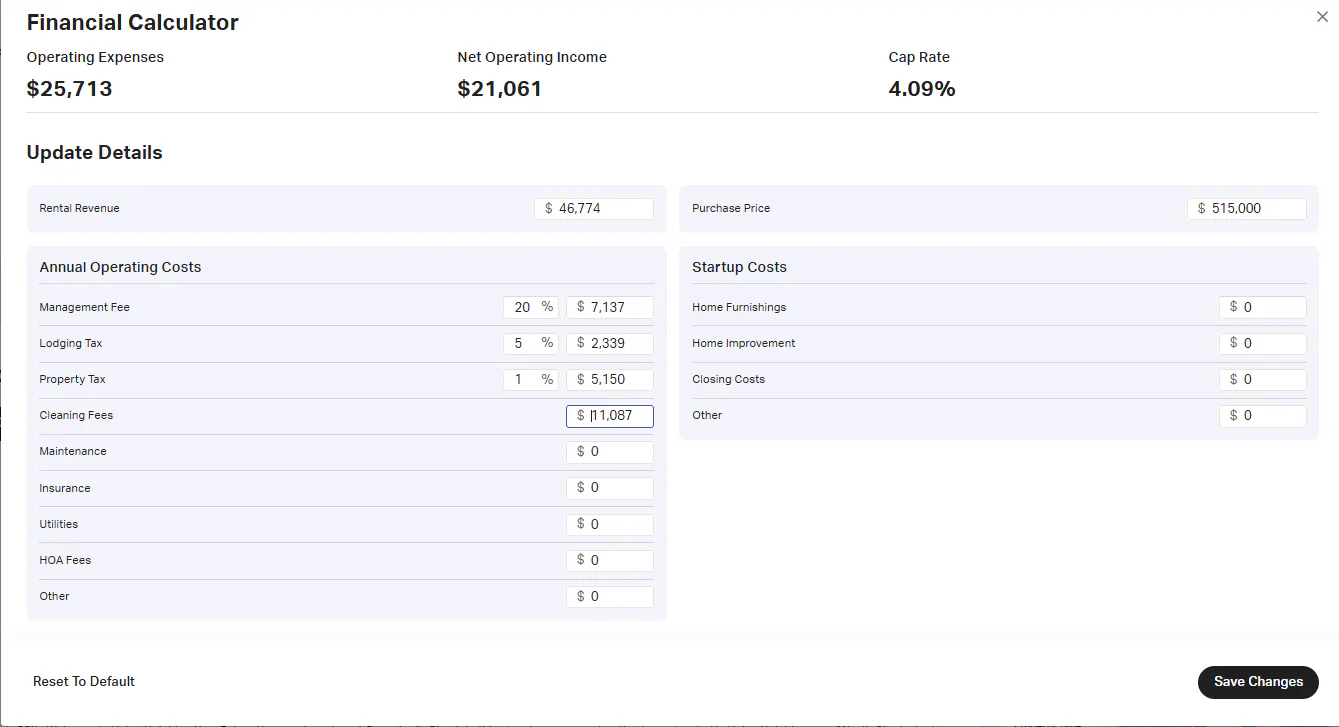This screenshot has height=727, width=1339.
Task: Click Save Changes button
Action: click(1258, 682)
